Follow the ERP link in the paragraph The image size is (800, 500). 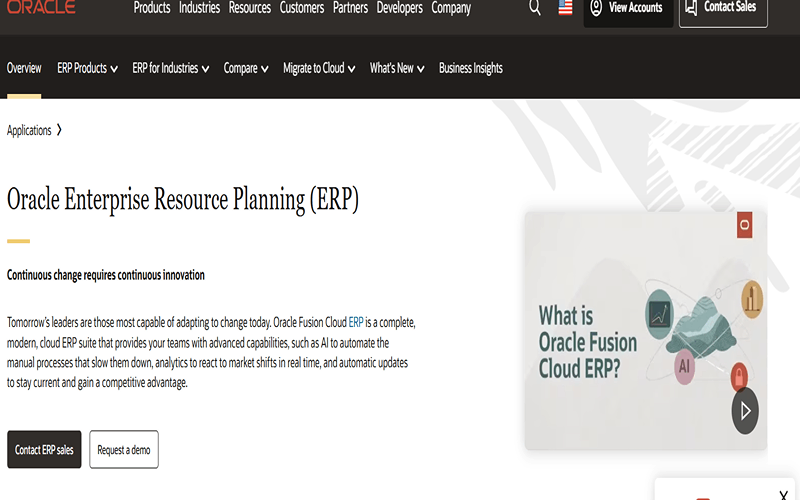(356, 322)
